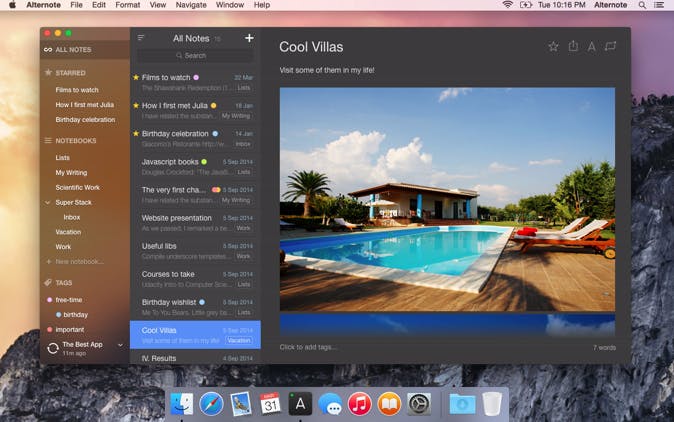Open the File menu

coord(76,5)
